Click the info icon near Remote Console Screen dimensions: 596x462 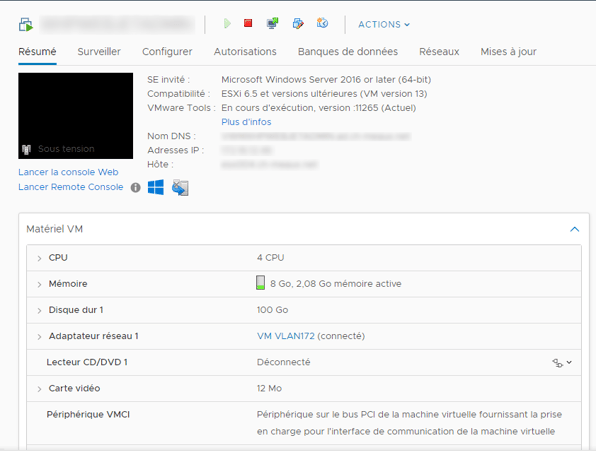(x=136, y=187)
